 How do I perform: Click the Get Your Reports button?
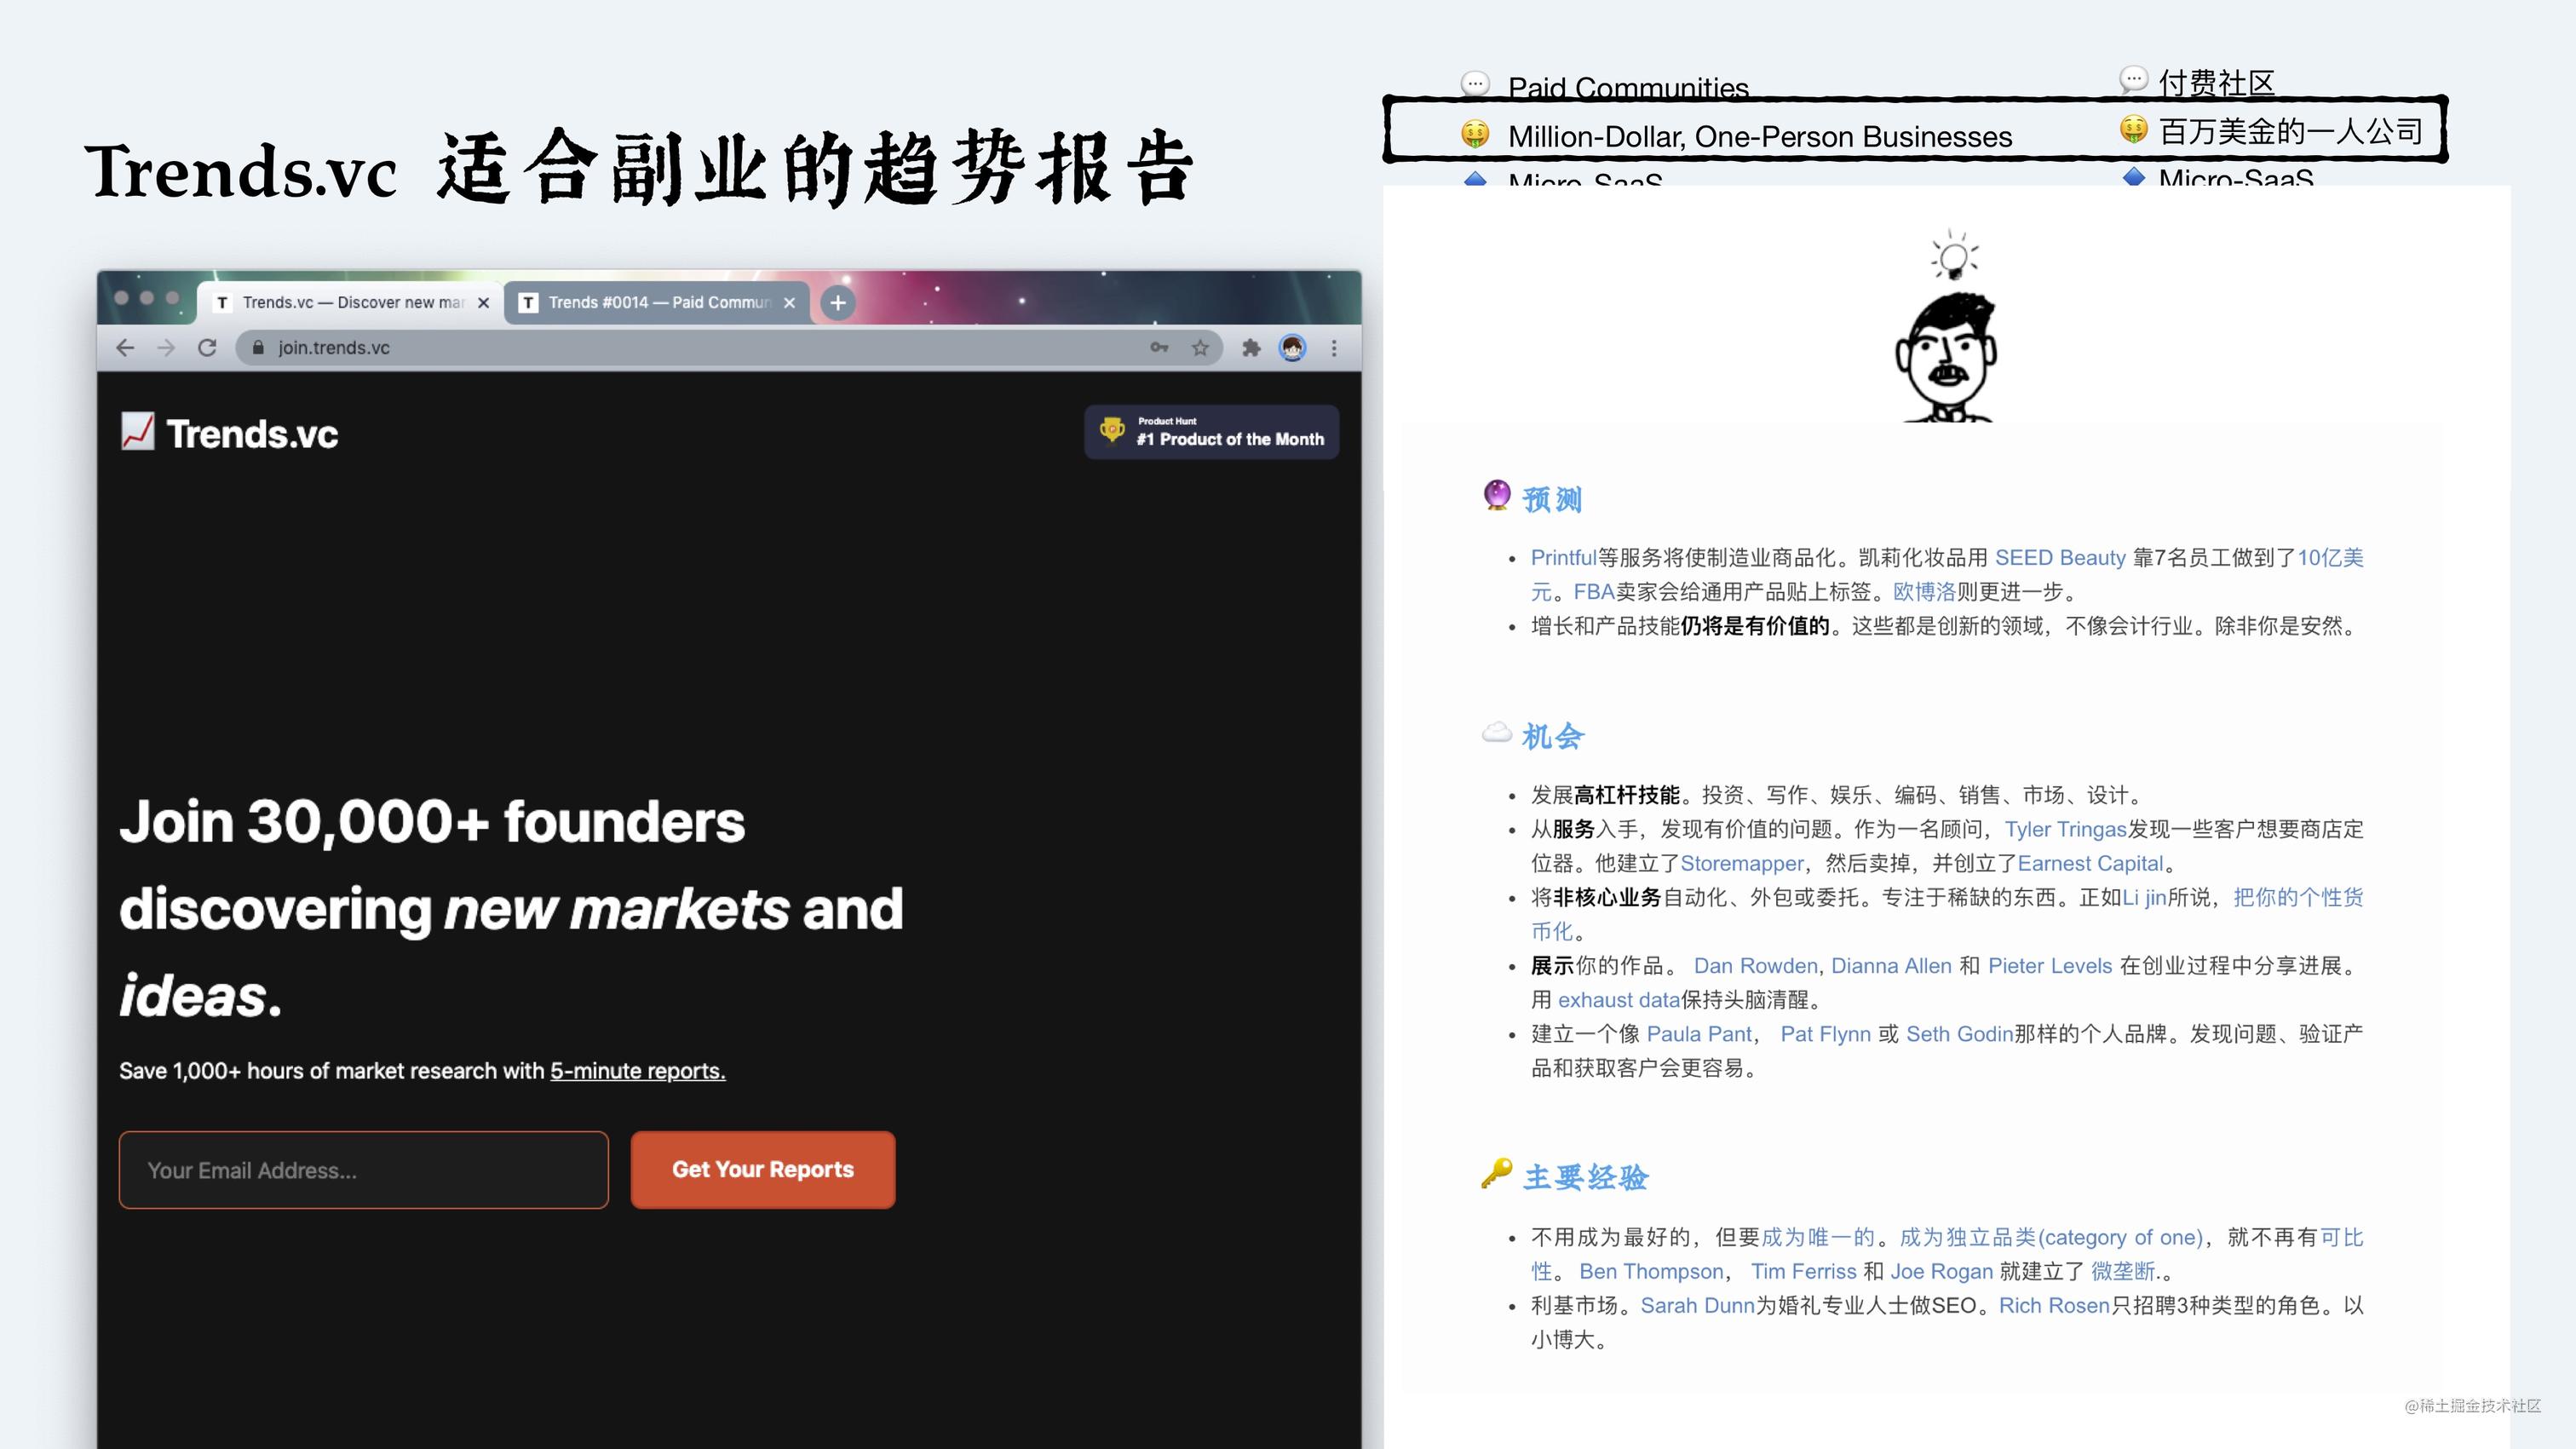pos(763,1170)
